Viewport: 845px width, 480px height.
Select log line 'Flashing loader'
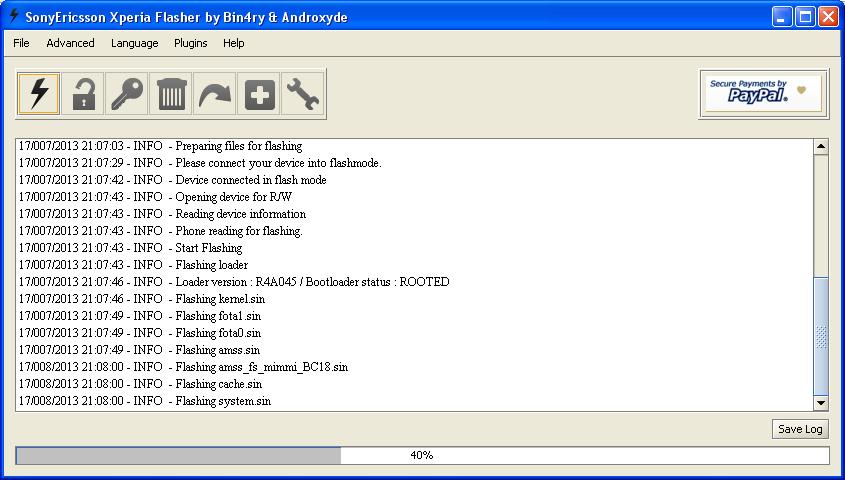click(133, 265)
